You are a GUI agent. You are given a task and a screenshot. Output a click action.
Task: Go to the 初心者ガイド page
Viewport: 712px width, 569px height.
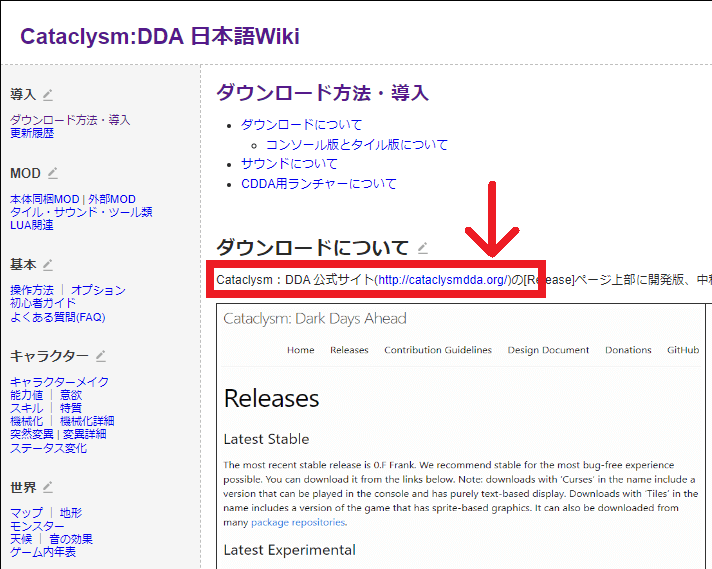point(43,303)
